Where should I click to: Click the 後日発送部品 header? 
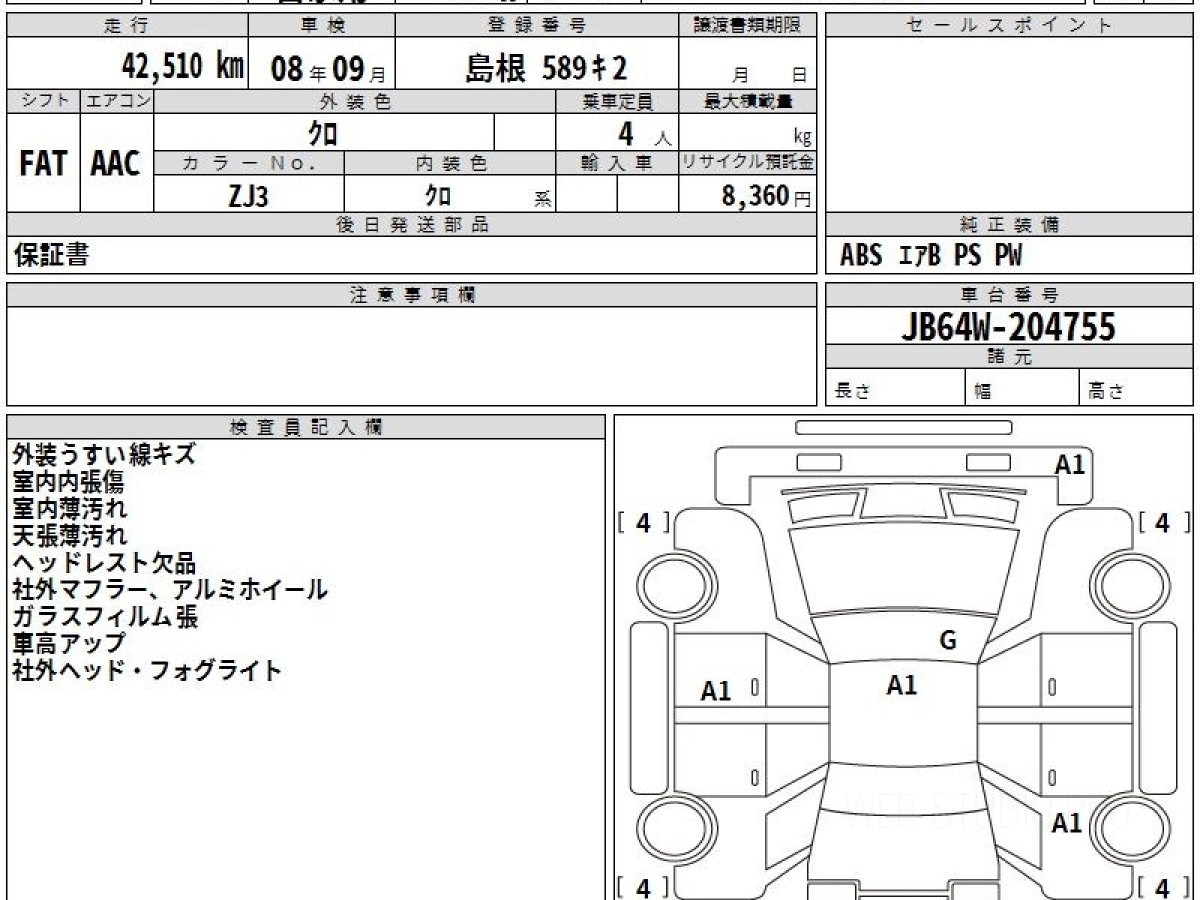pos(412,225)
